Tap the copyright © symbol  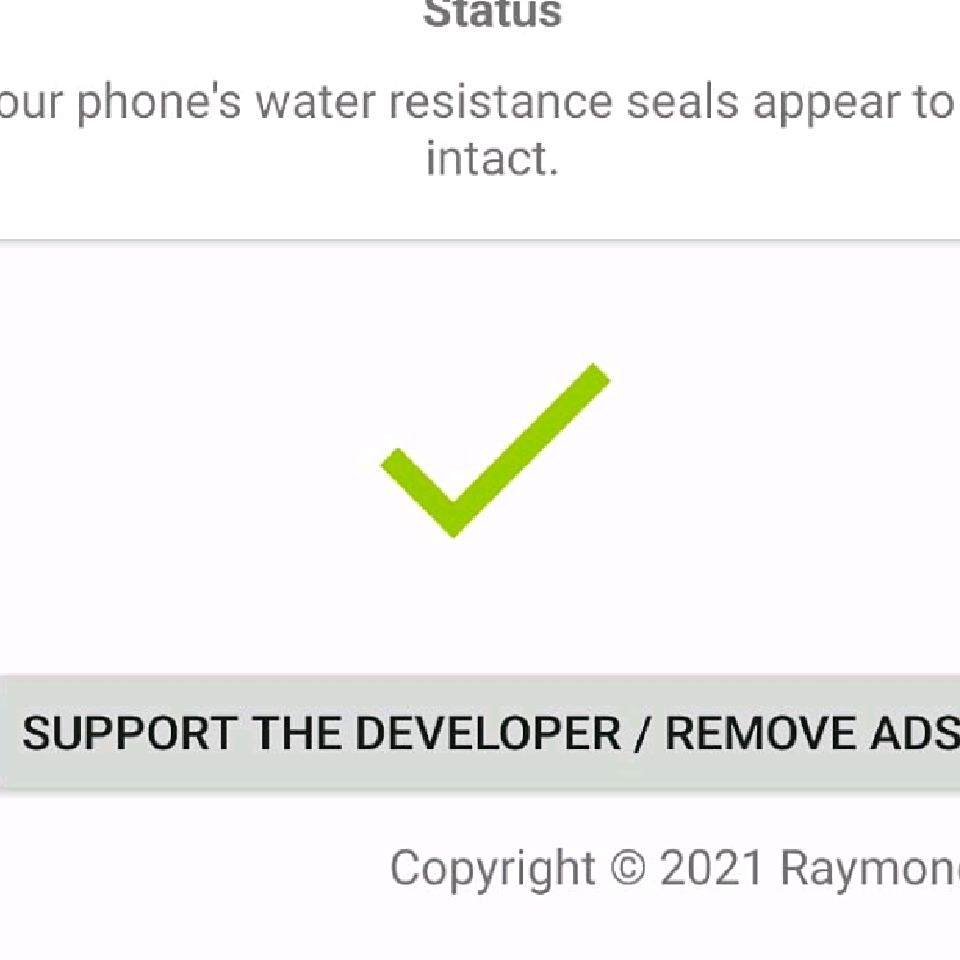point(628,869)
